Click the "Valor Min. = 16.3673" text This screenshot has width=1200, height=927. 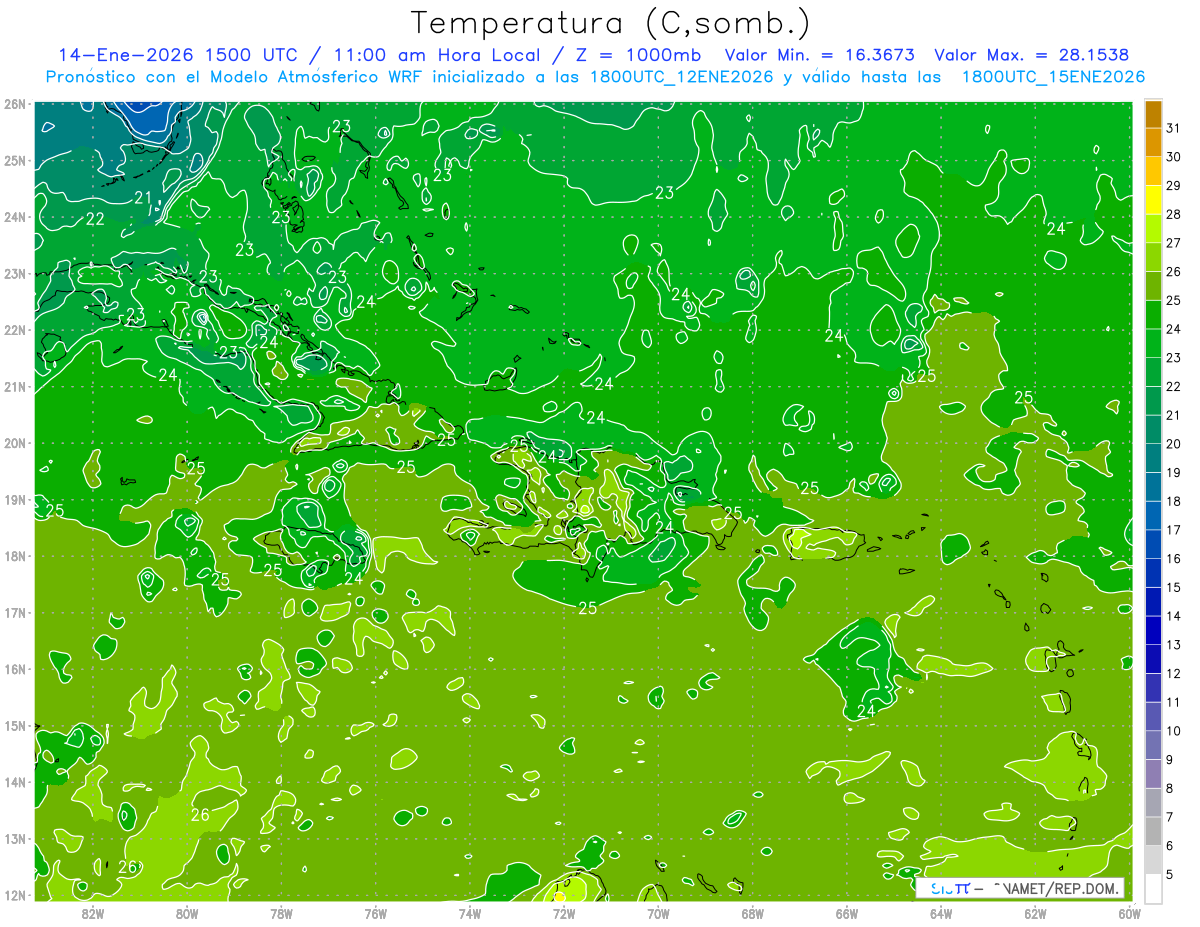pos(820,55)
